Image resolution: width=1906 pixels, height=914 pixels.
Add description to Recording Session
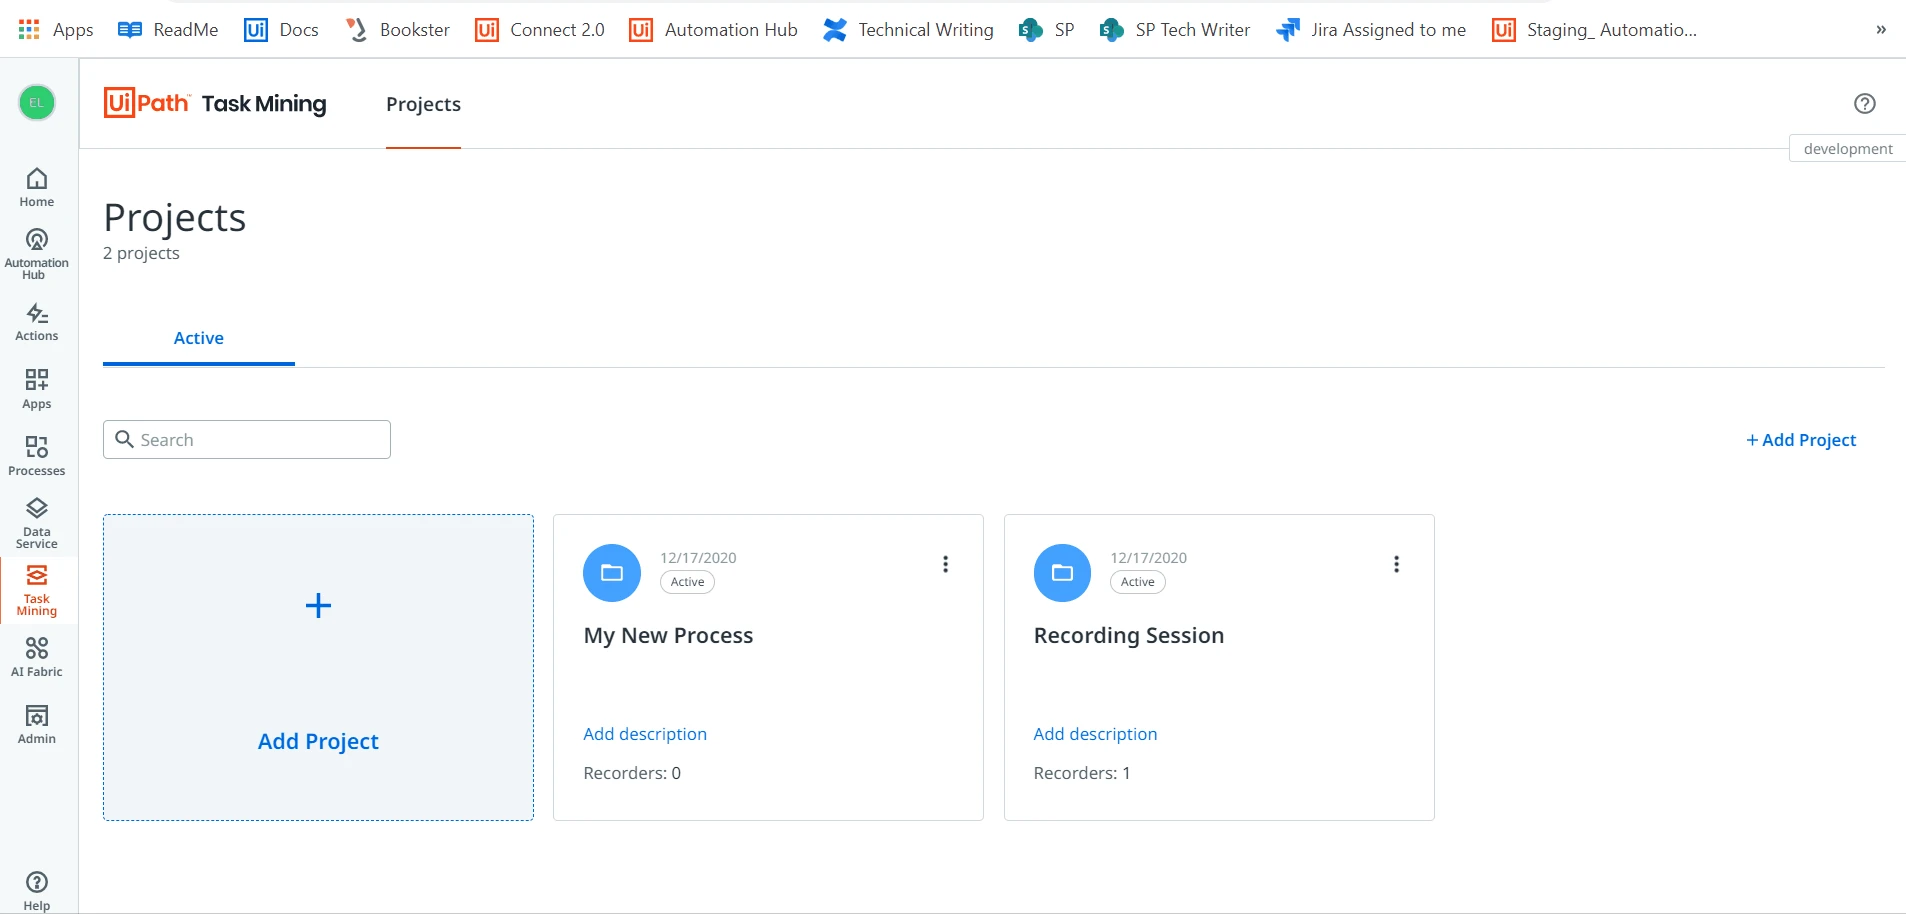click(x=1095, y=734)
